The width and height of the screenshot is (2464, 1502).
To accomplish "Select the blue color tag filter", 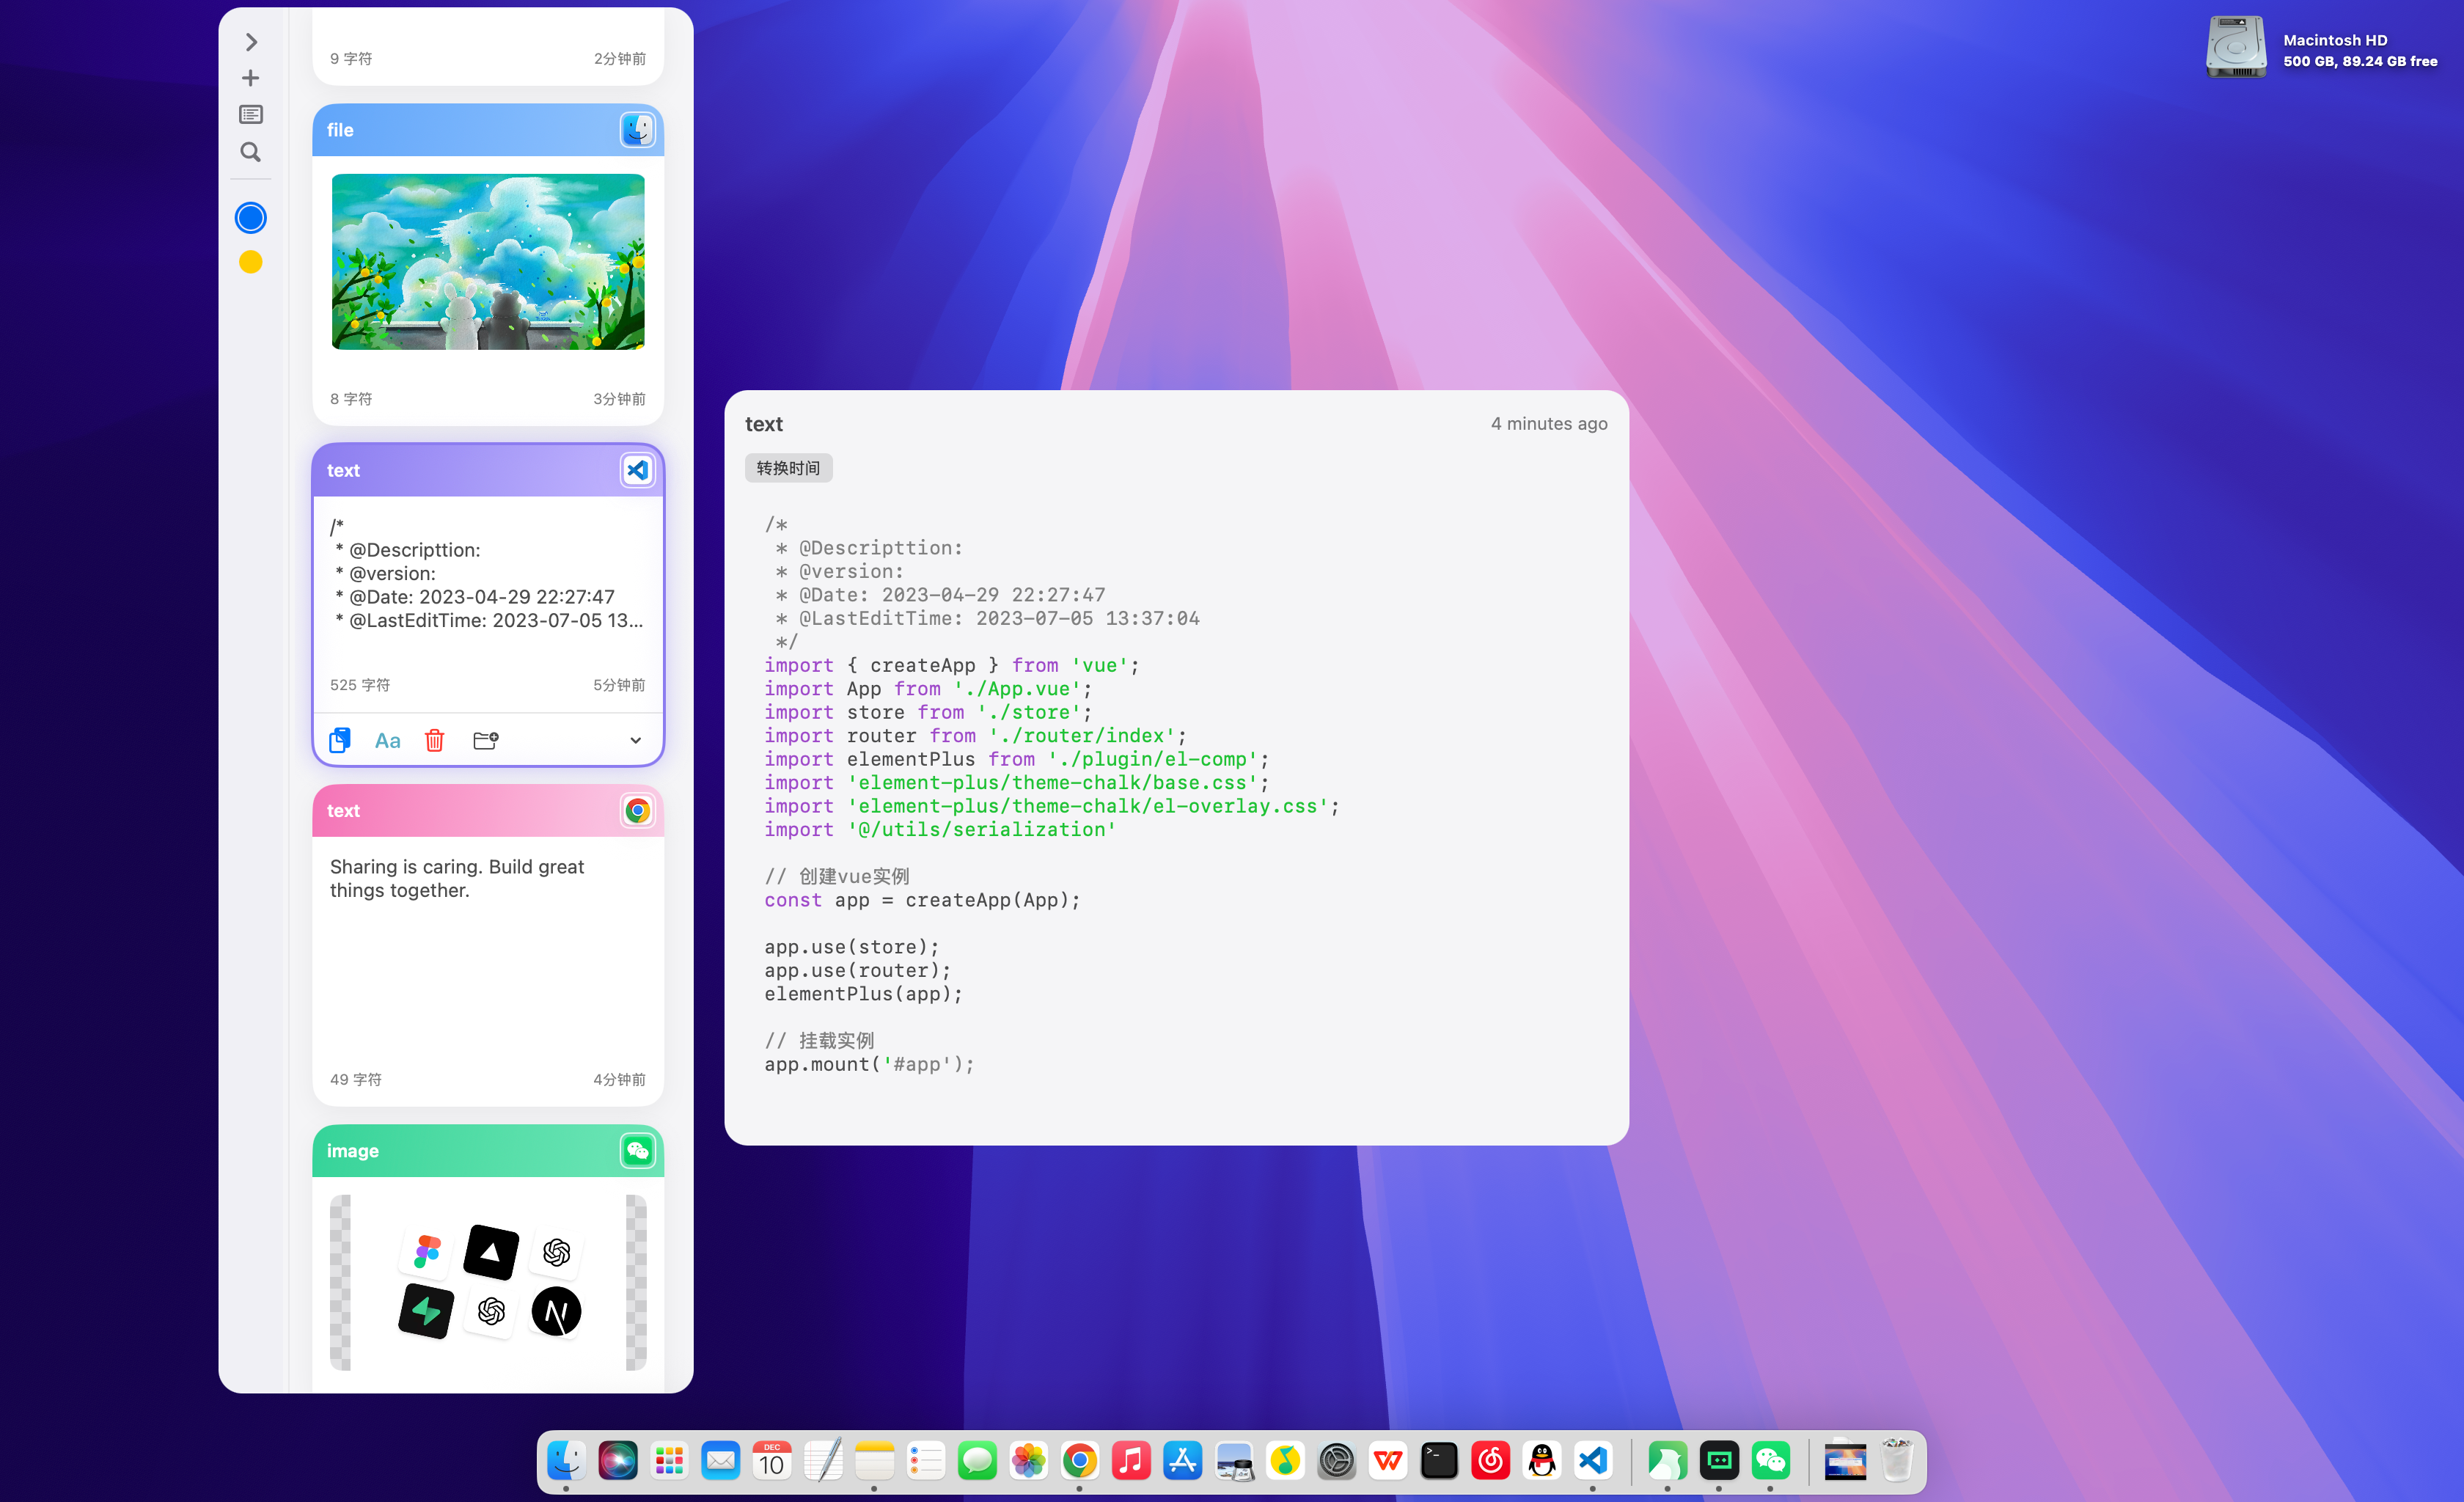I will (x=250, y=218).
